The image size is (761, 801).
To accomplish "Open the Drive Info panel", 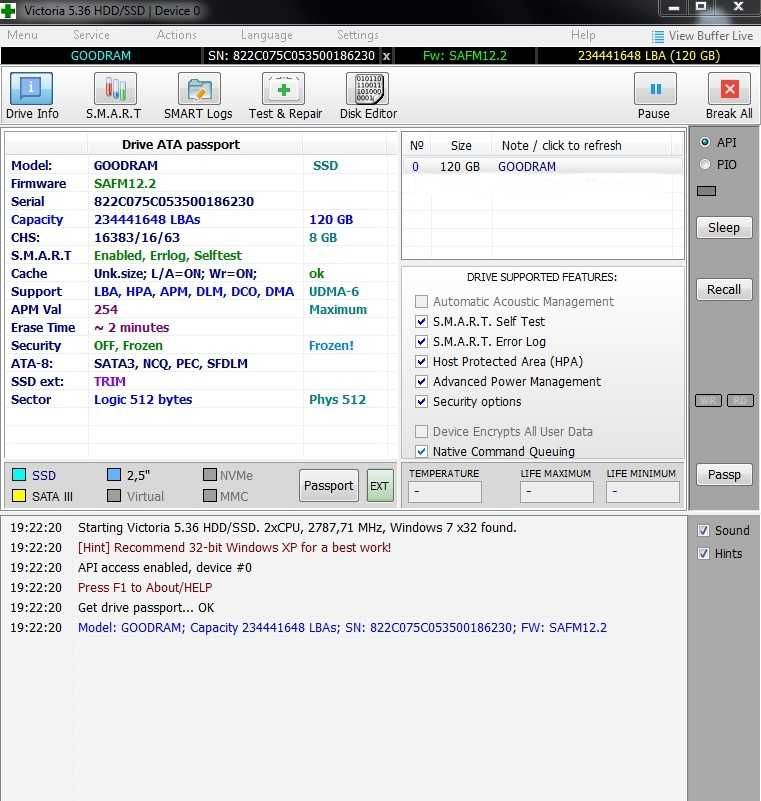I will click(x=32, y=89).
